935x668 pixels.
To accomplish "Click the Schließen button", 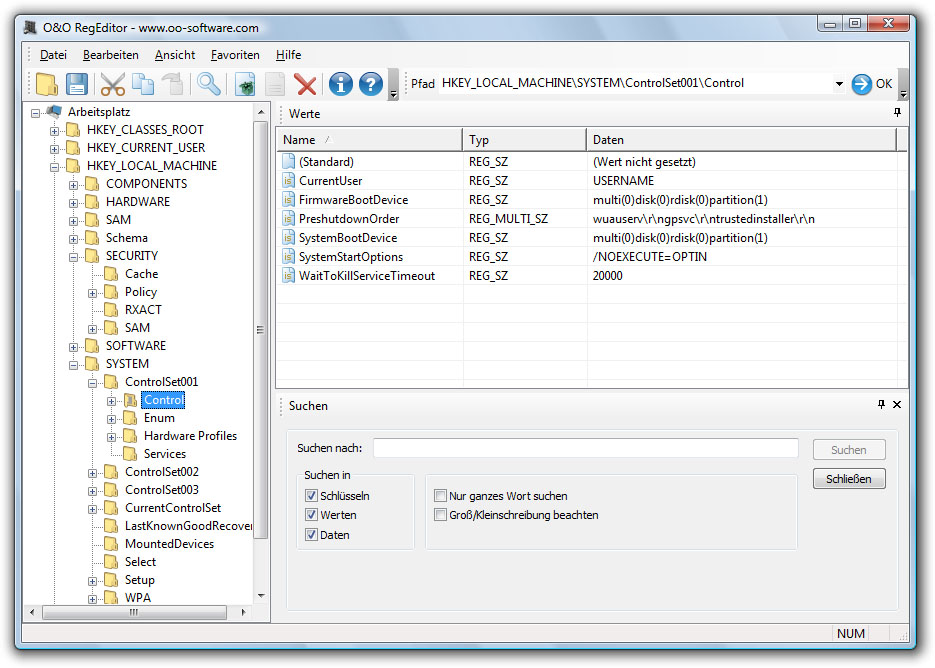I will [849, 479].
